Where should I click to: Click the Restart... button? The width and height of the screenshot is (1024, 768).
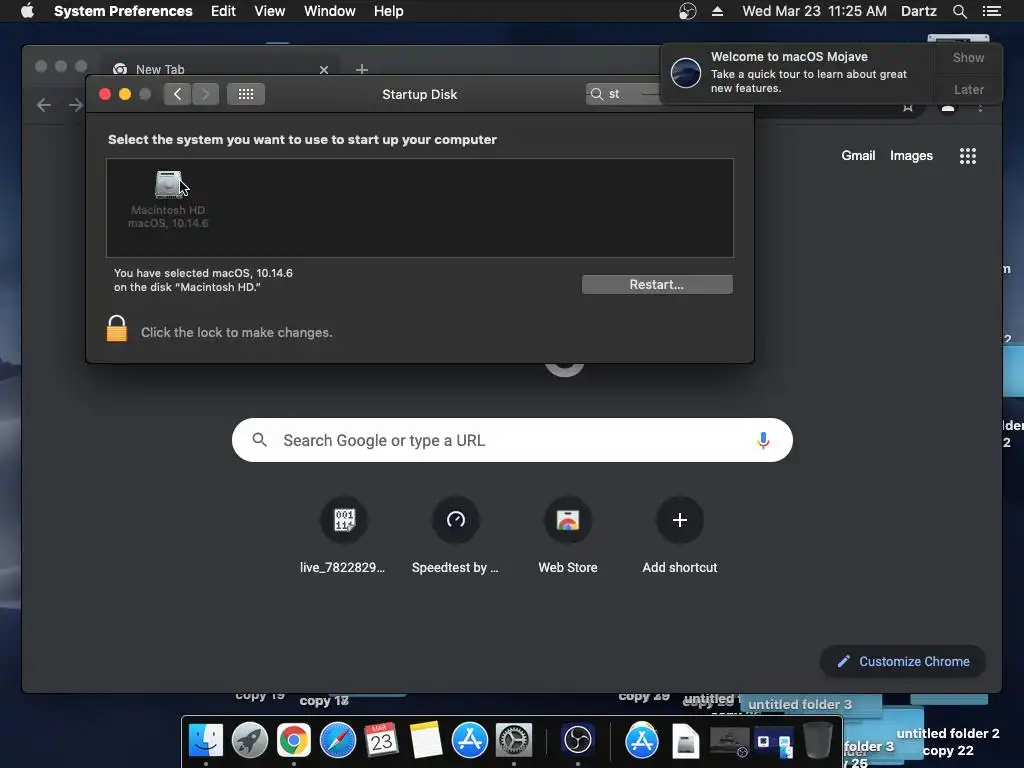pyautogui.click(x=657, y=284)
